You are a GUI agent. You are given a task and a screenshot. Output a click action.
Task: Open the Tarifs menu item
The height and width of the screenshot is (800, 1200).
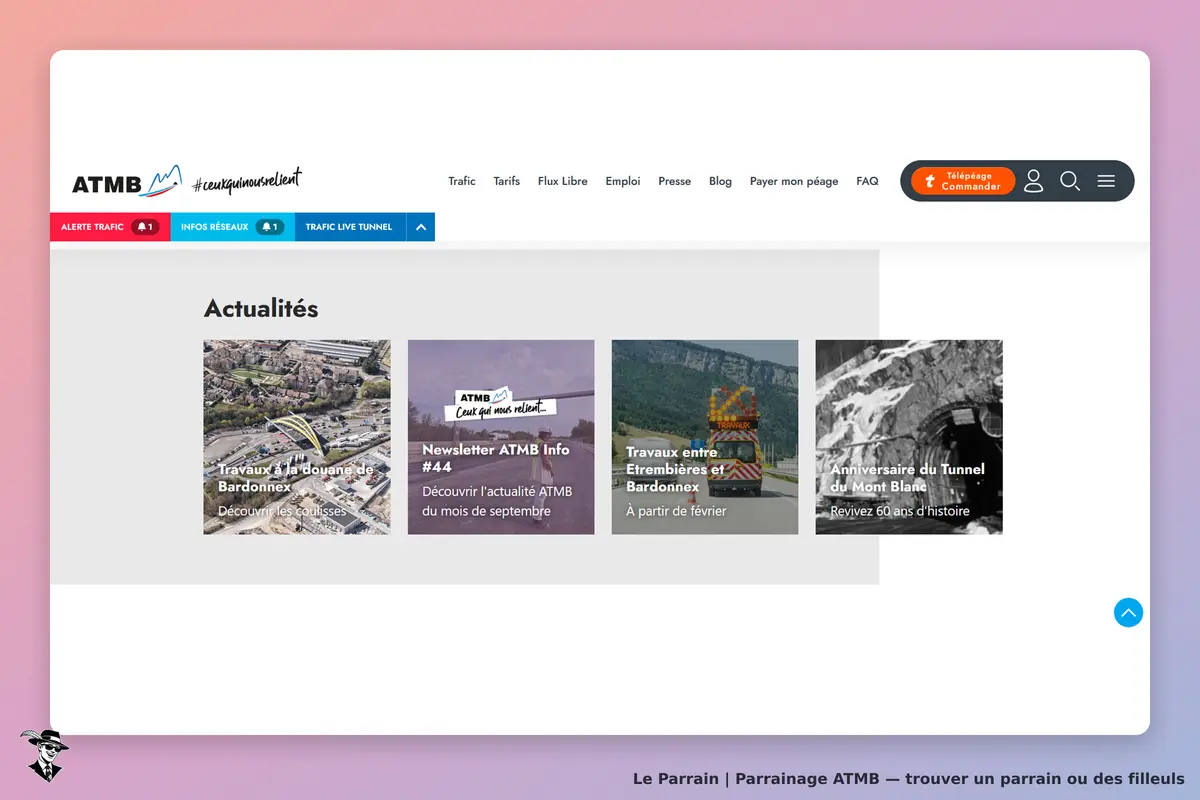[x=507, y=181]
